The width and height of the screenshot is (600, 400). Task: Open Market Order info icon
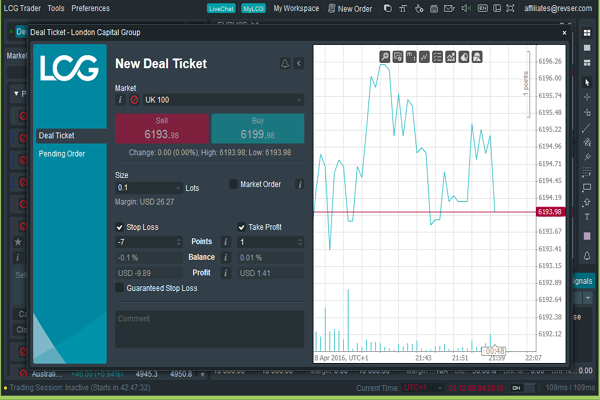(300, 184)
